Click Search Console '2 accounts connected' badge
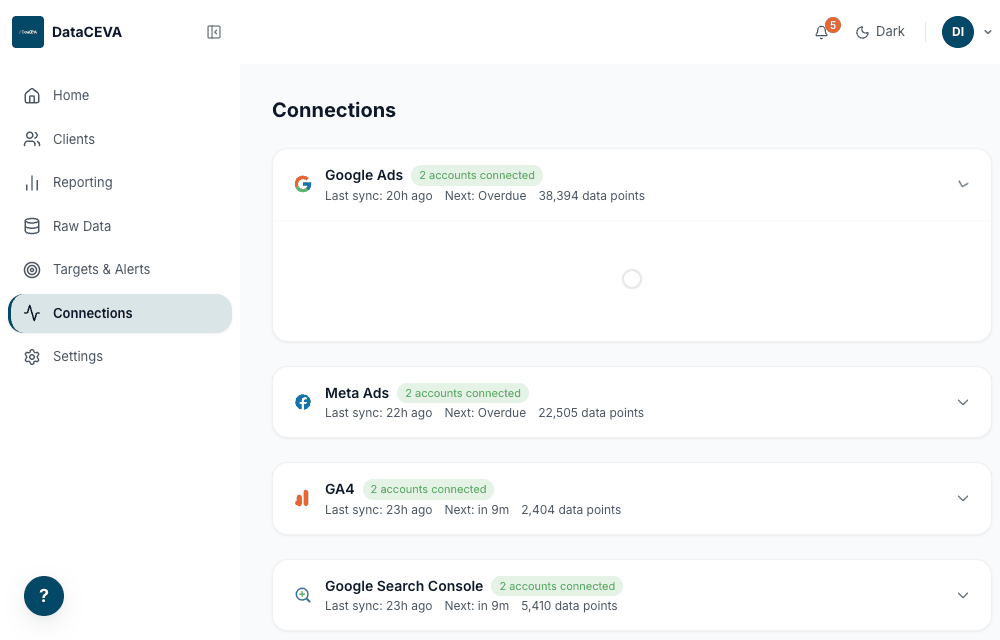Screen dimensions: 1000x640 point(557,586)
